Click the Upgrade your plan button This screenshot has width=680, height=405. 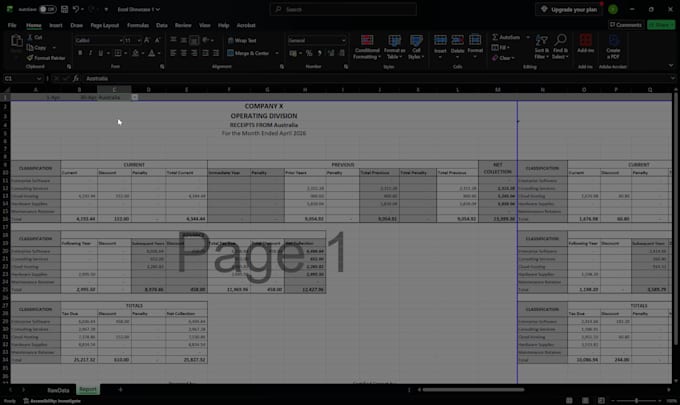(569, 9)
